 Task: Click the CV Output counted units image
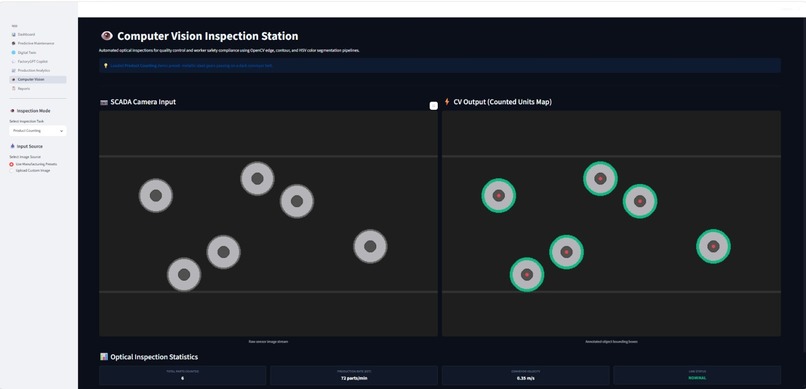(611, 224)
